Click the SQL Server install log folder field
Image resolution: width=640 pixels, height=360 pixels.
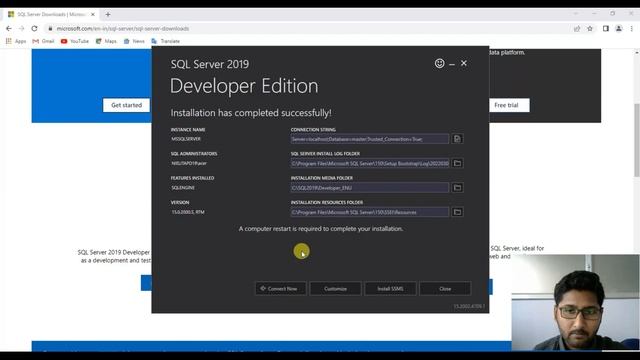coord(369,163)
